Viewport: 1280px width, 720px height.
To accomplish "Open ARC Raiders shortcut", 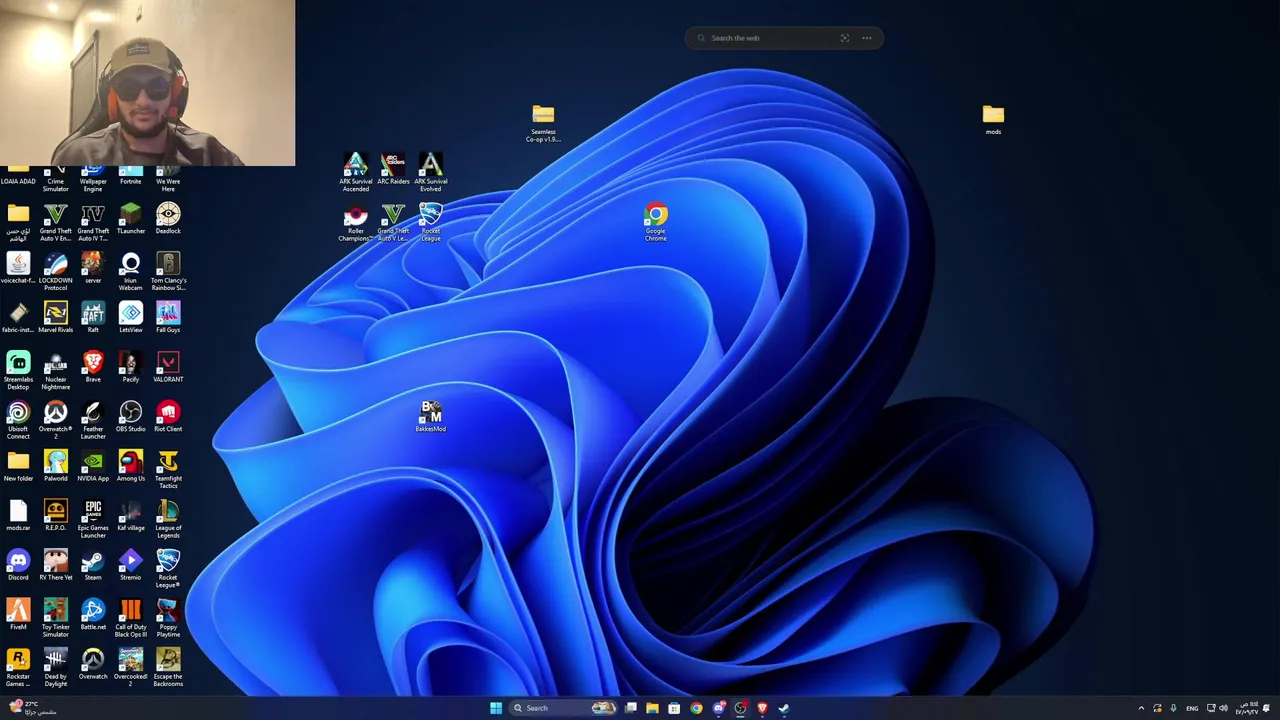I will (393, 169).
